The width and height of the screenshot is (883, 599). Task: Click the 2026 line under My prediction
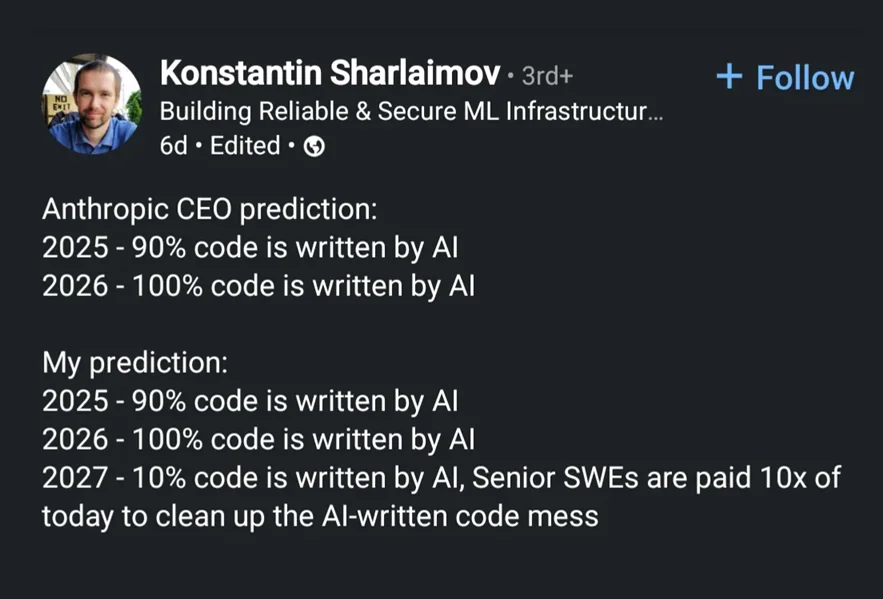point(258,439)
